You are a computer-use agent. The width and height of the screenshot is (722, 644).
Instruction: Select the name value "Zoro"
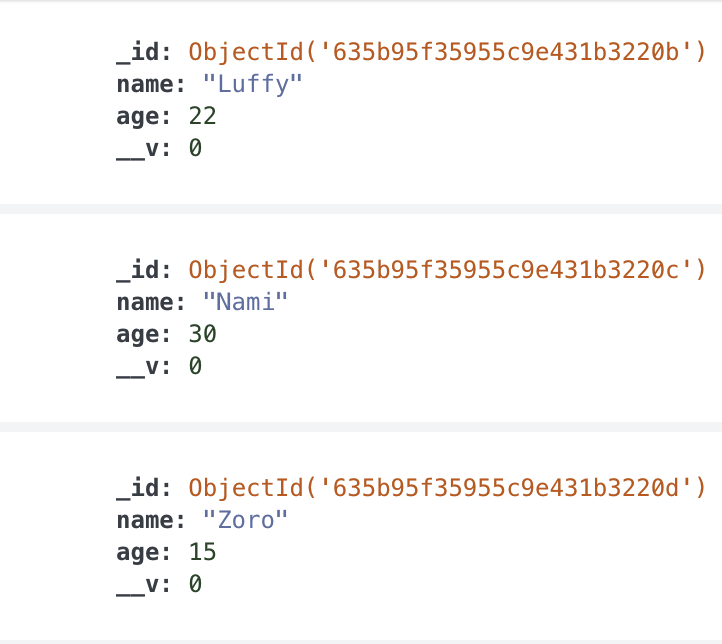(x=245, y=521)
